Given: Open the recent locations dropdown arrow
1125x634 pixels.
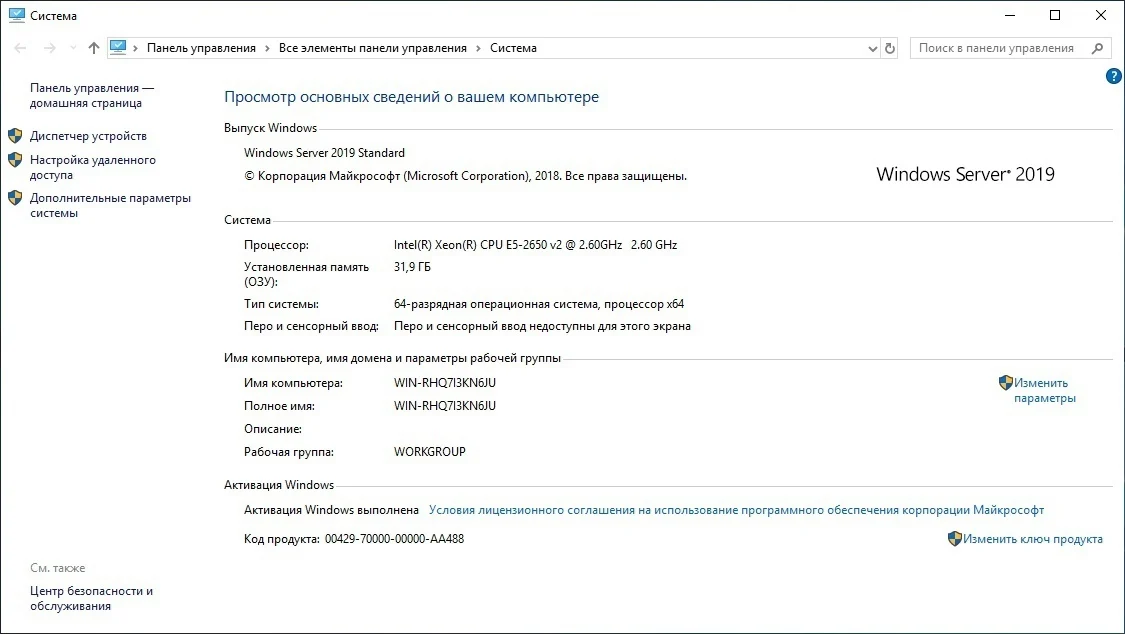Looking at the screenshot, I should (72, 48).
